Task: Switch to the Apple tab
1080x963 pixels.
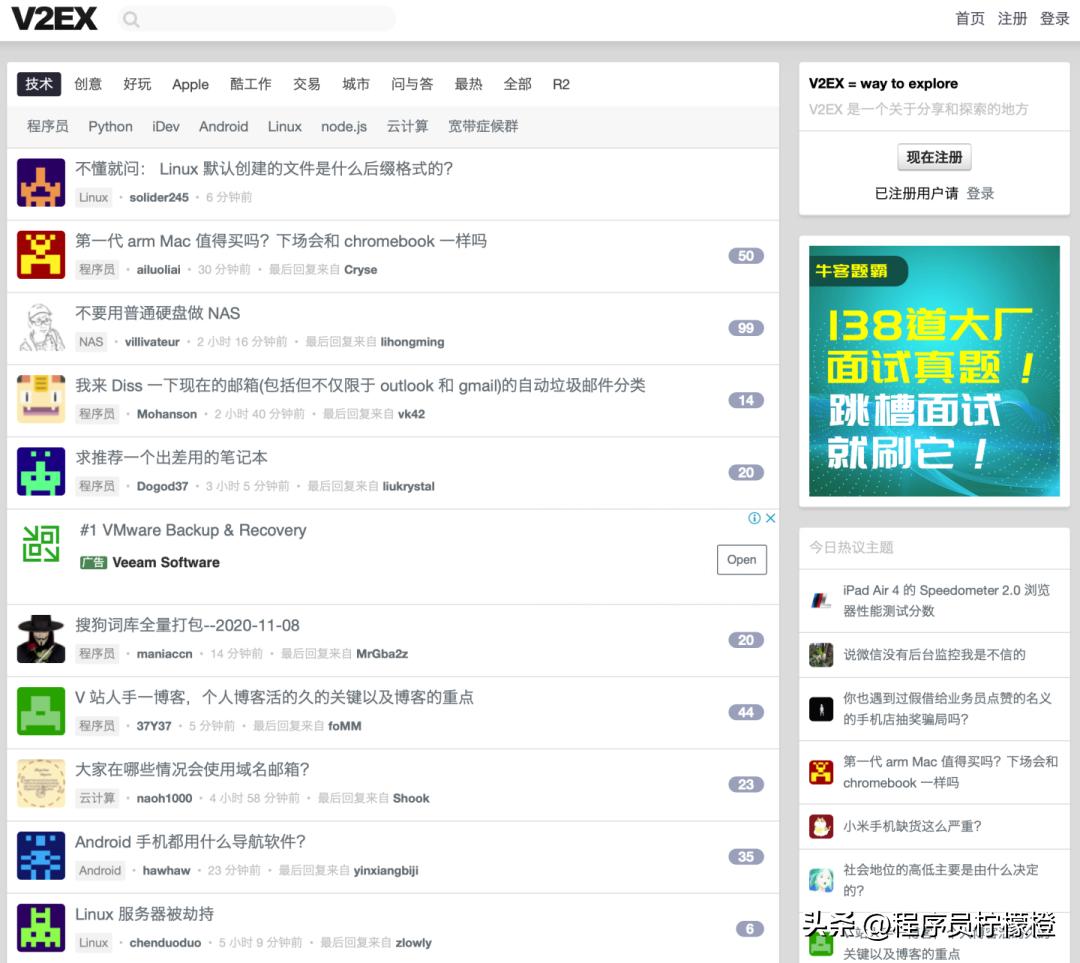Action: coord(189,84)
